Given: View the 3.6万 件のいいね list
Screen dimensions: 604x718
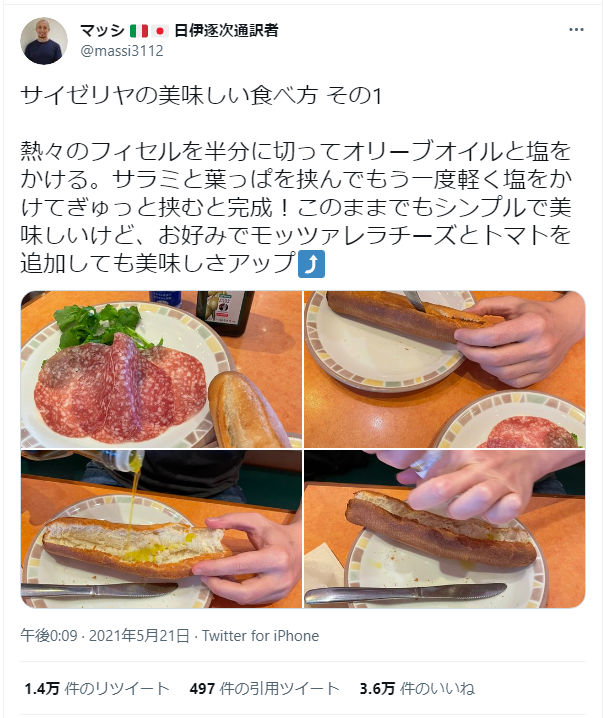Looking at the screenshot, I should pyautogui.click(x=417, y=689).
